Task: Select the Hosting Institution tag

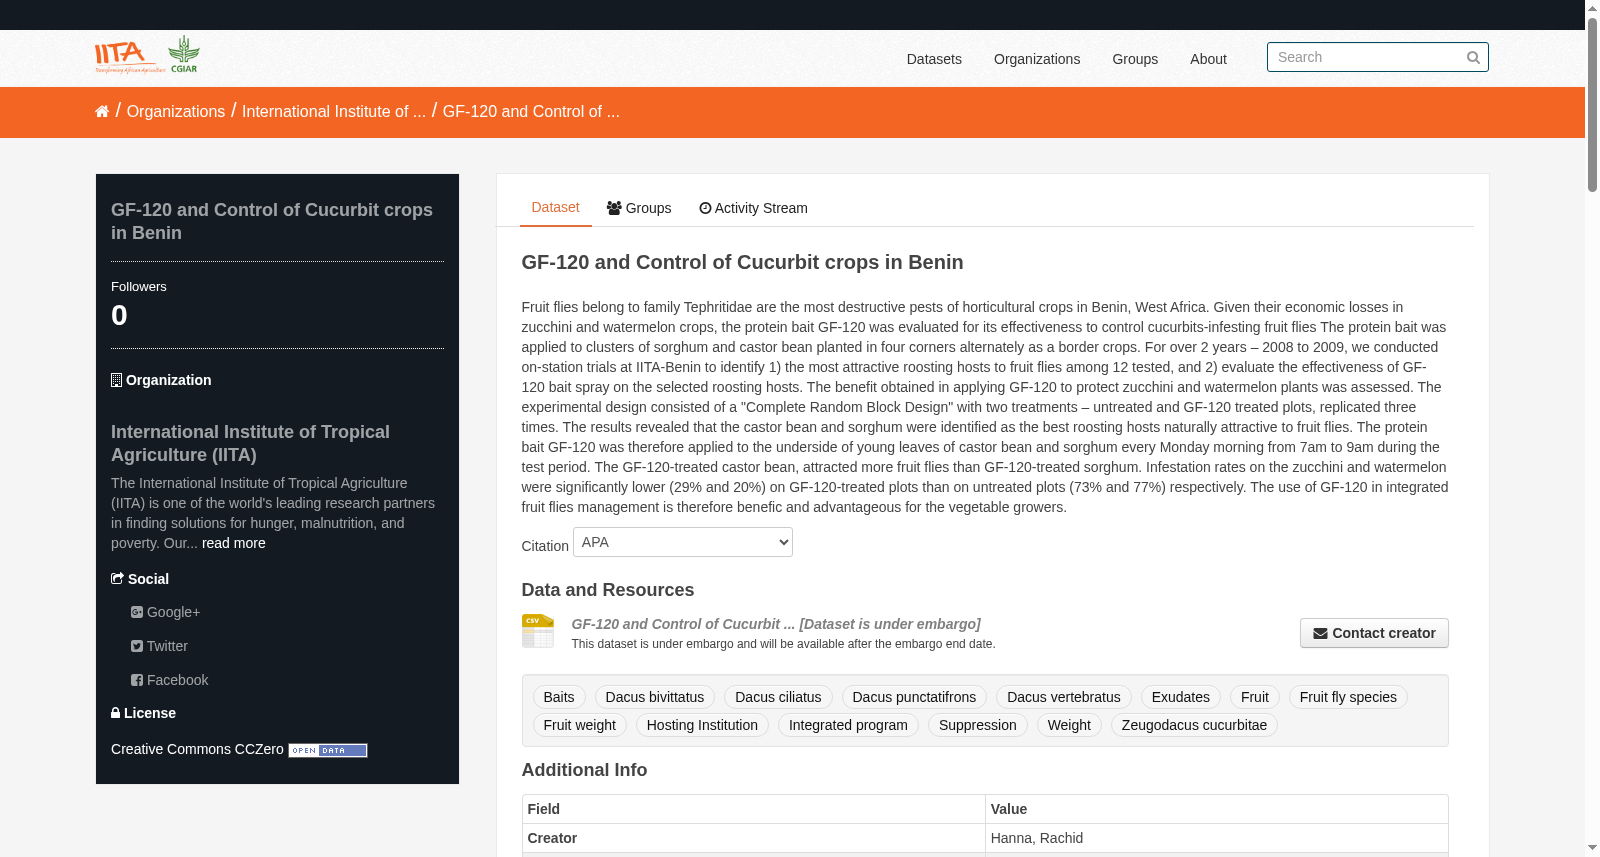Action: [702, 725]
